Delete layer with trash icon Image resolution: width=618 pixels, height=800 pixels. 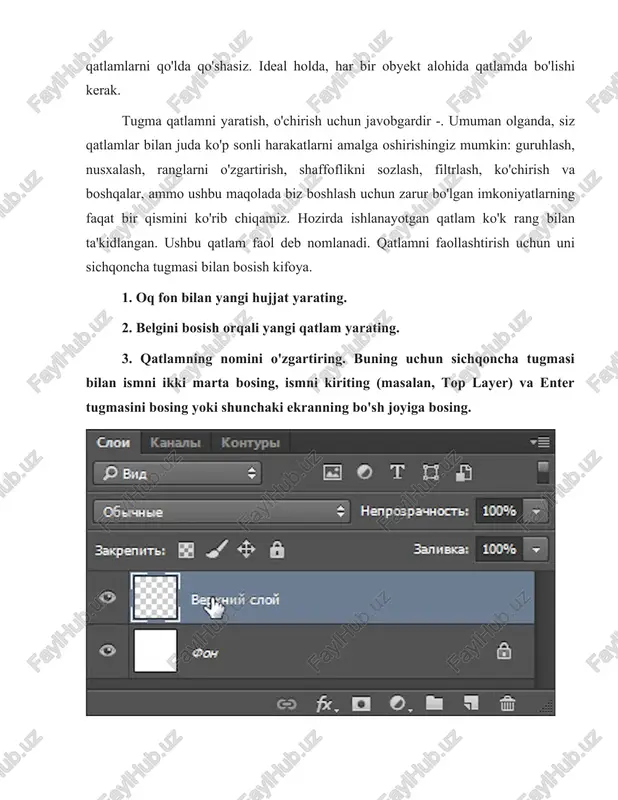[507, 704]
